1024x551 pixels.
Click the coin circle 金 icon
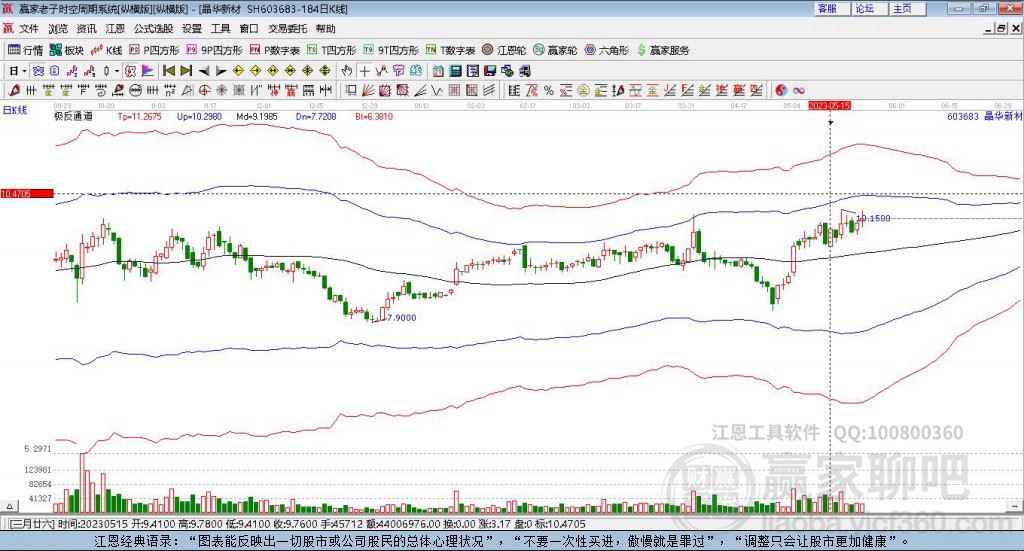(583, 91)
